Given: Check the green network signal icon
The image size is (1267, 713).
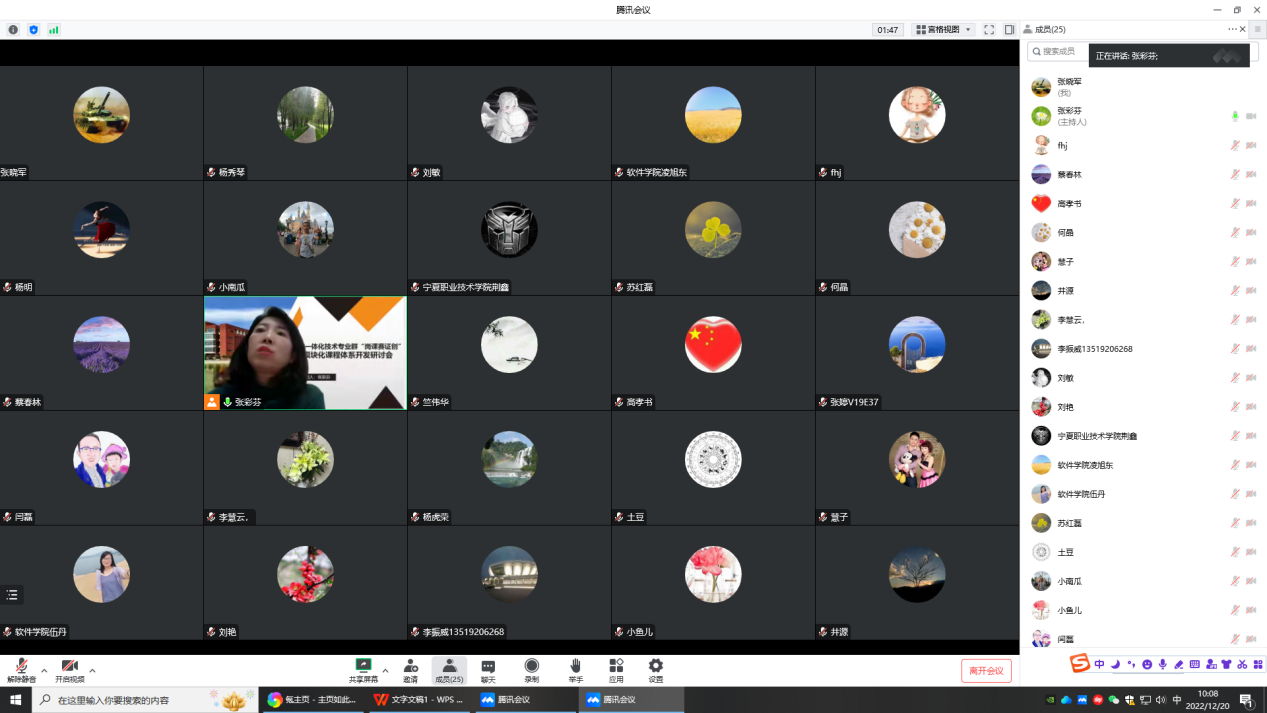Looking at the screenshot, I should click(53, 30).
